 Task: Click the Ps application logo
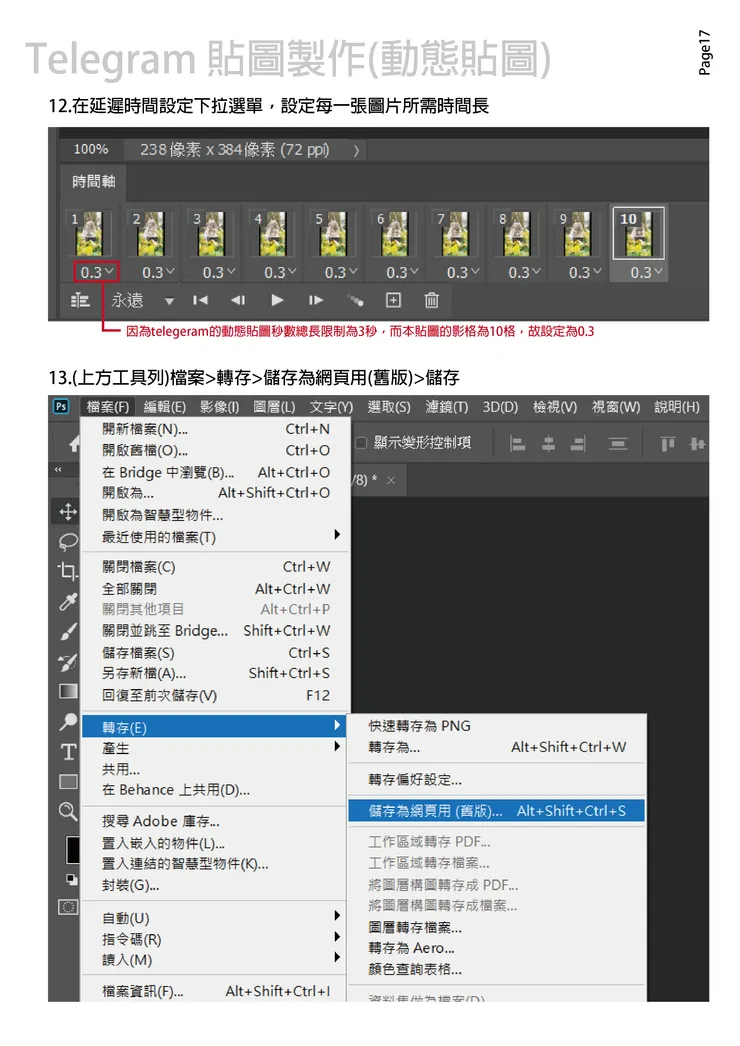pyautogui.click(x=61, y=406)
